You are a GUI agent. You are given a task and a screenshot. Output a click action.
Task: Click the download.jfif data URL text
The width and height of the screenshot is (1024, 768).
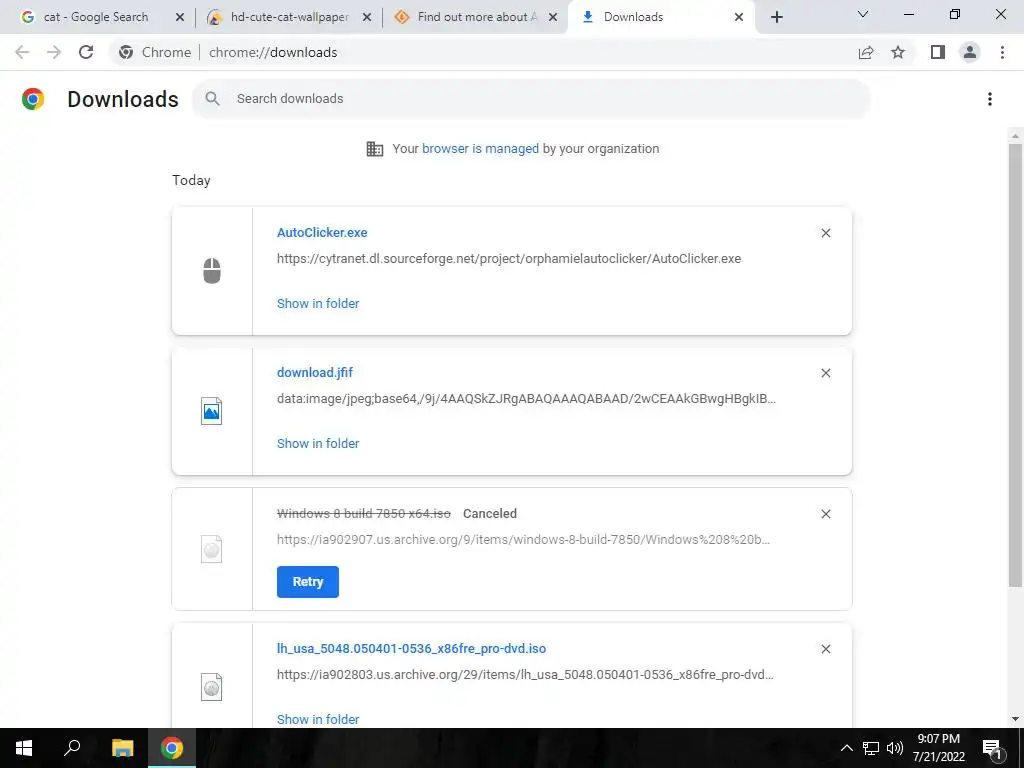click(x=526, y=398)
